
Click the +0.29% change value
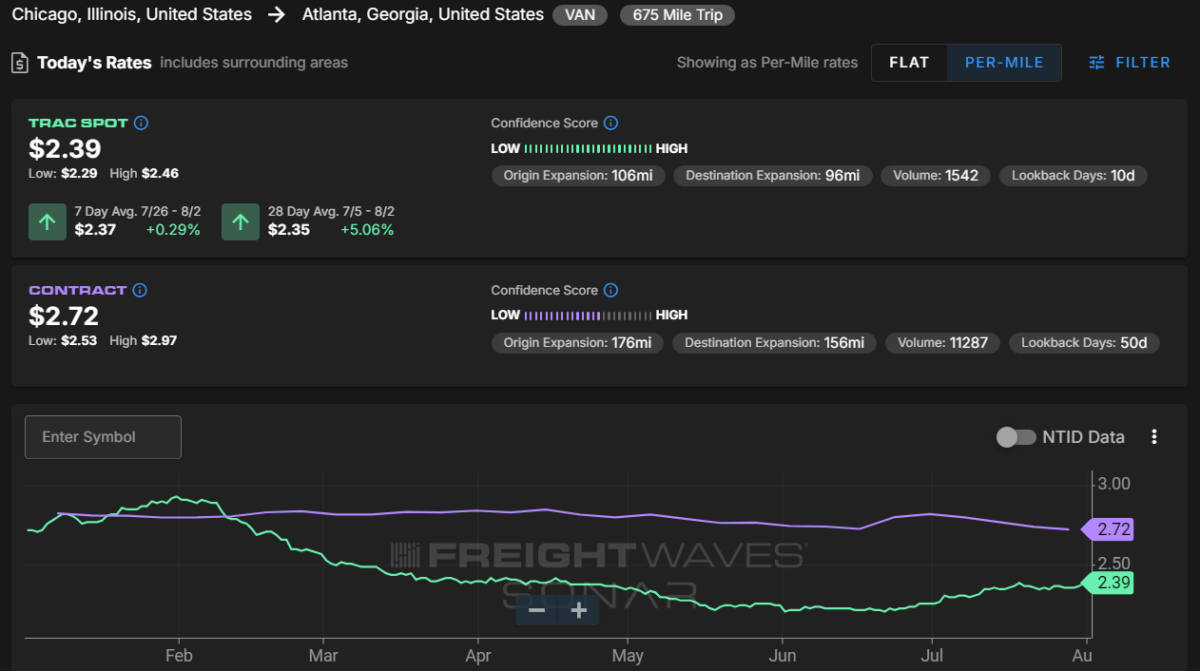pos(173,230)
